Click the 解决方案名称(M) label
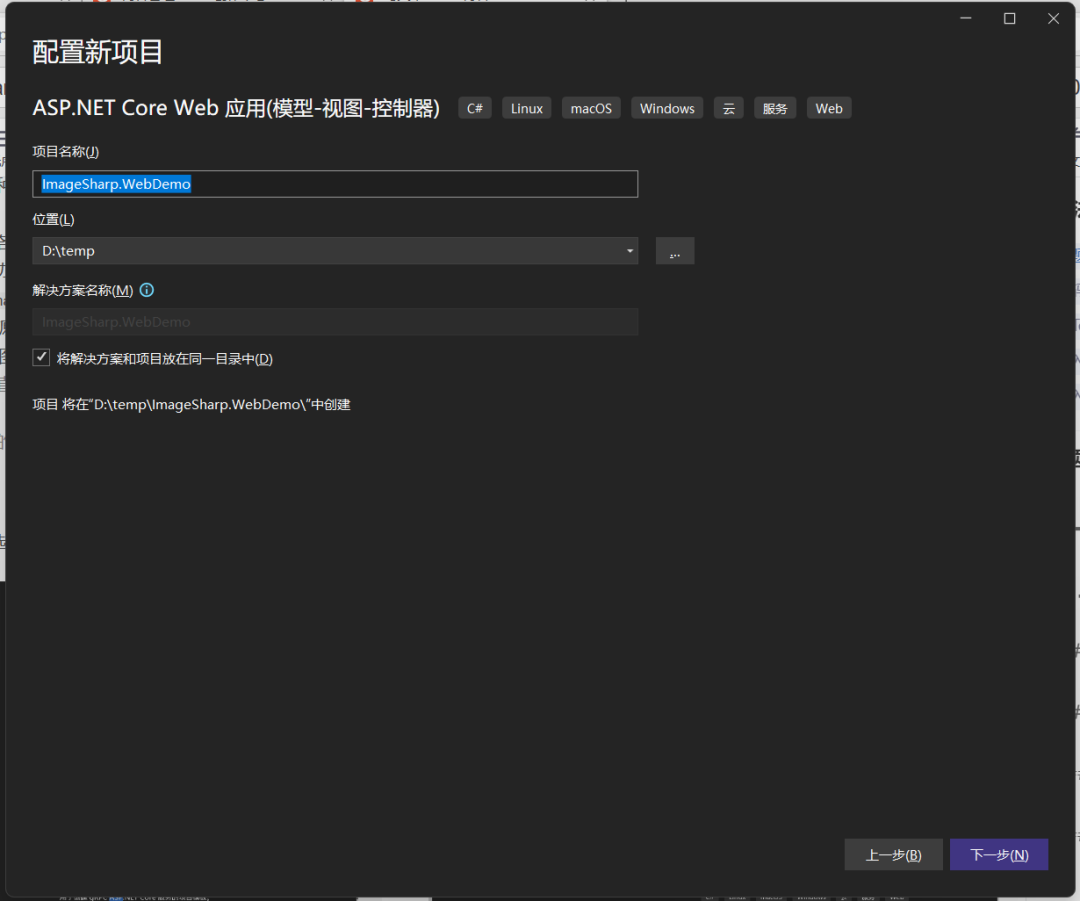 pos(83,290)
